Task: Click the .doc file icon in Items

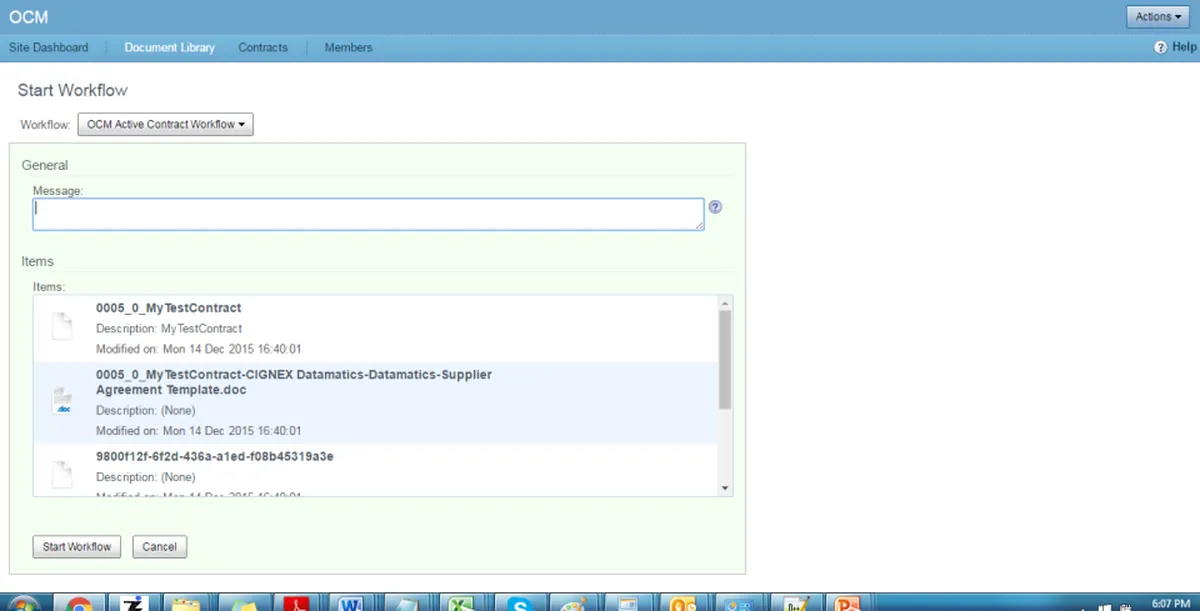Action: tap(62, 400)
